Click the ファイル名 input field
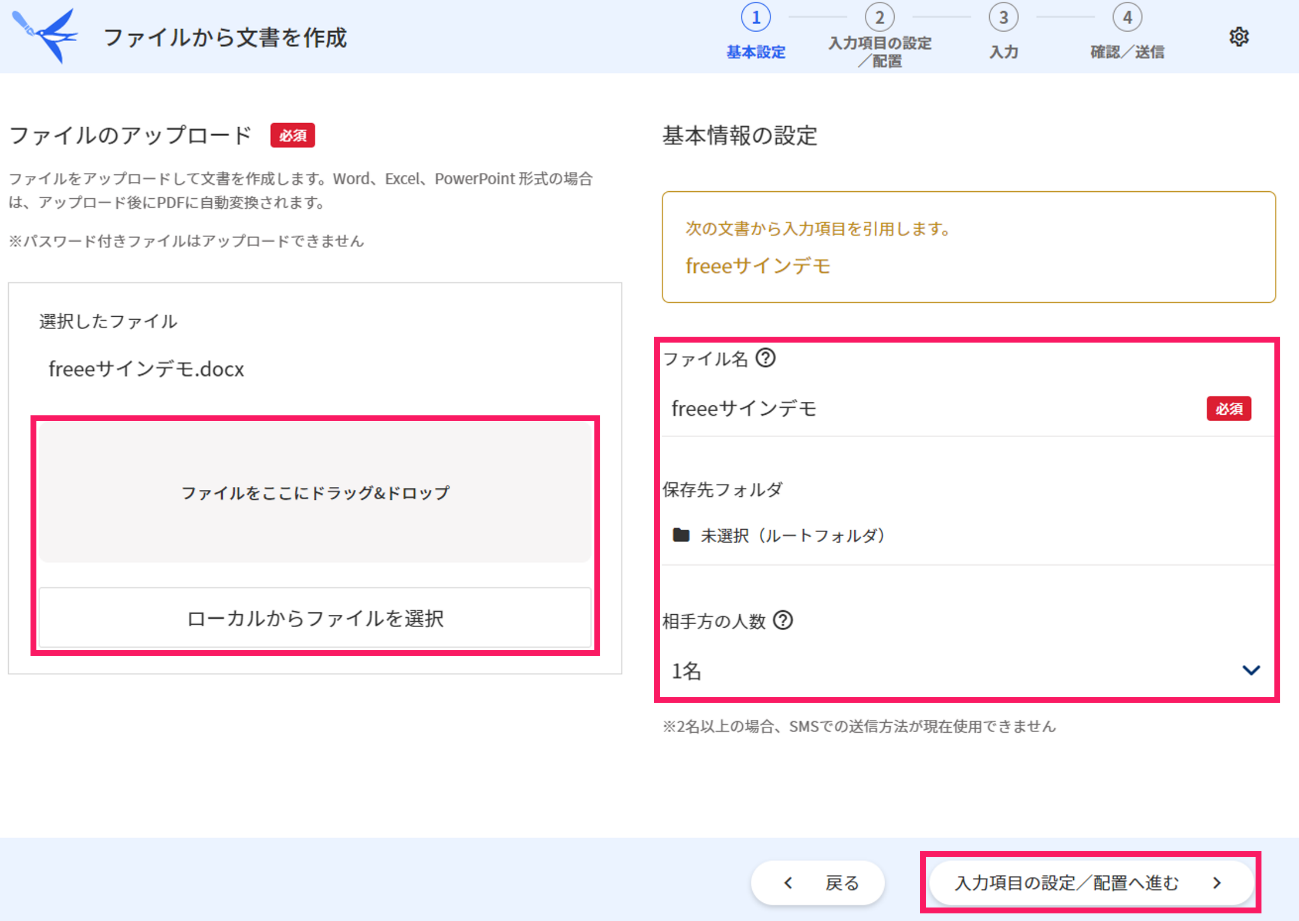This screenshot has width=1299, height=921. tap(967, 408)
